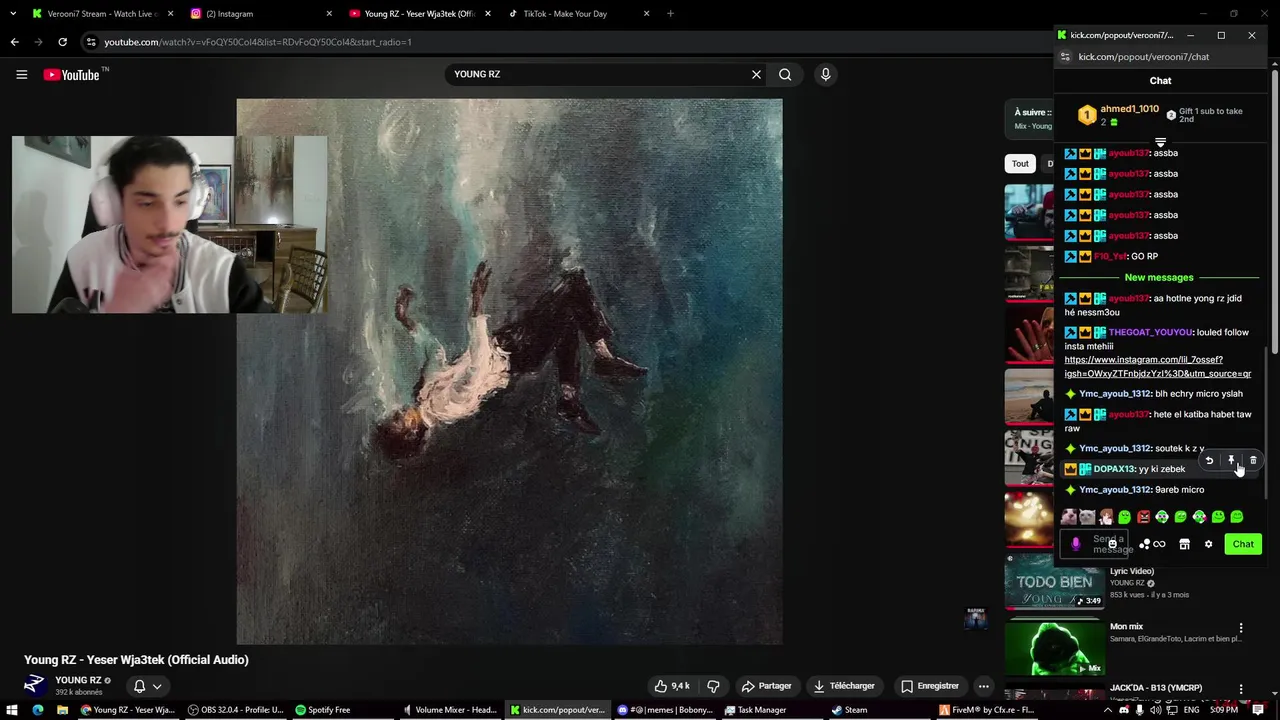Pin DOPAX13's chat message
Screen dimensions: 1280x720
[1231, 460]
